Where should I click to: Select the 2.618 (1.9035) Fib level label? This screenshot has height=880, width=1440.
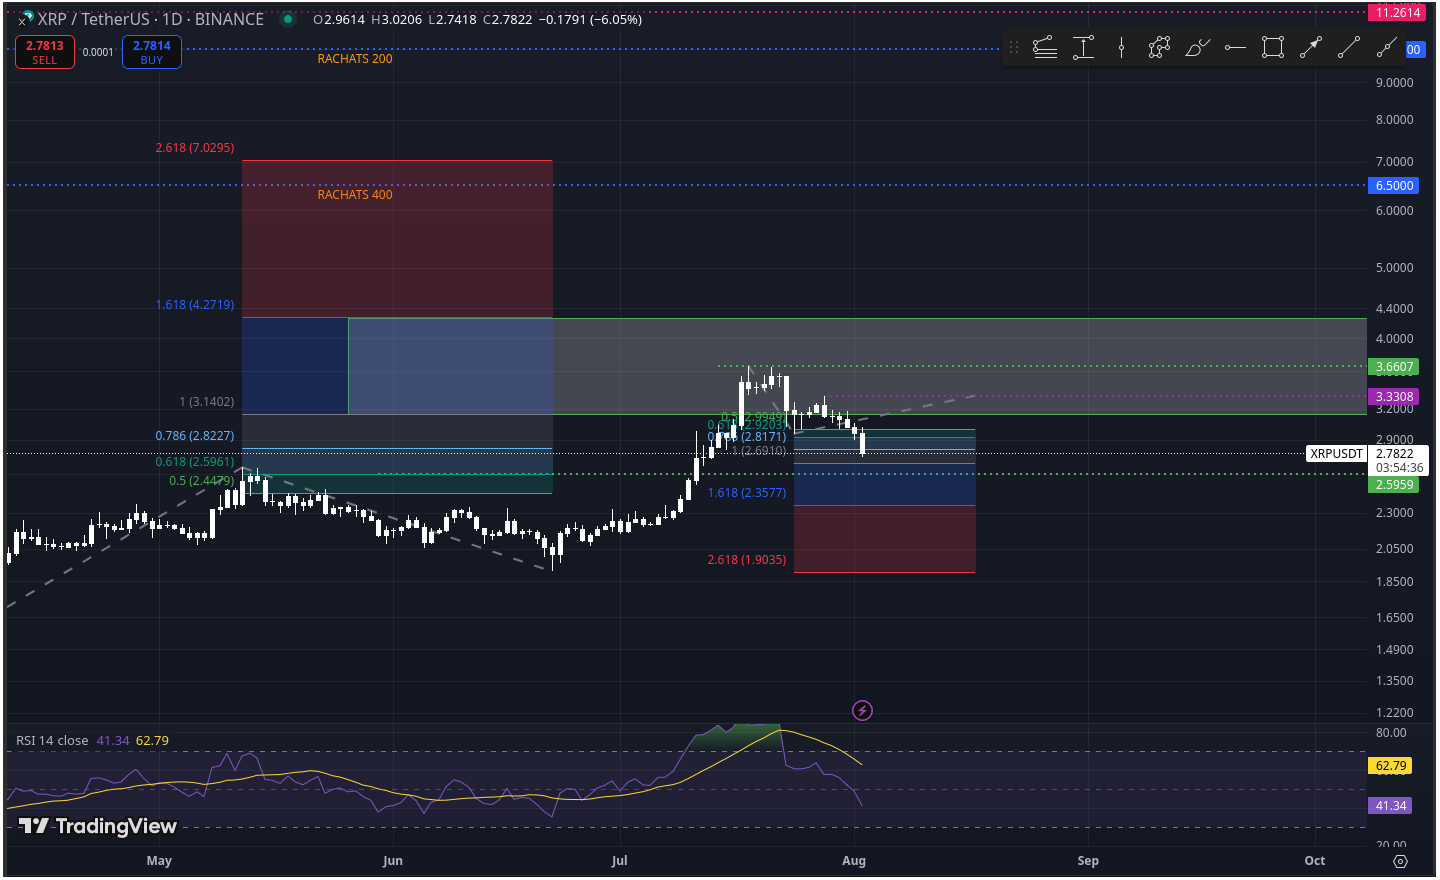pyautogui.click(x=747, y=560)
